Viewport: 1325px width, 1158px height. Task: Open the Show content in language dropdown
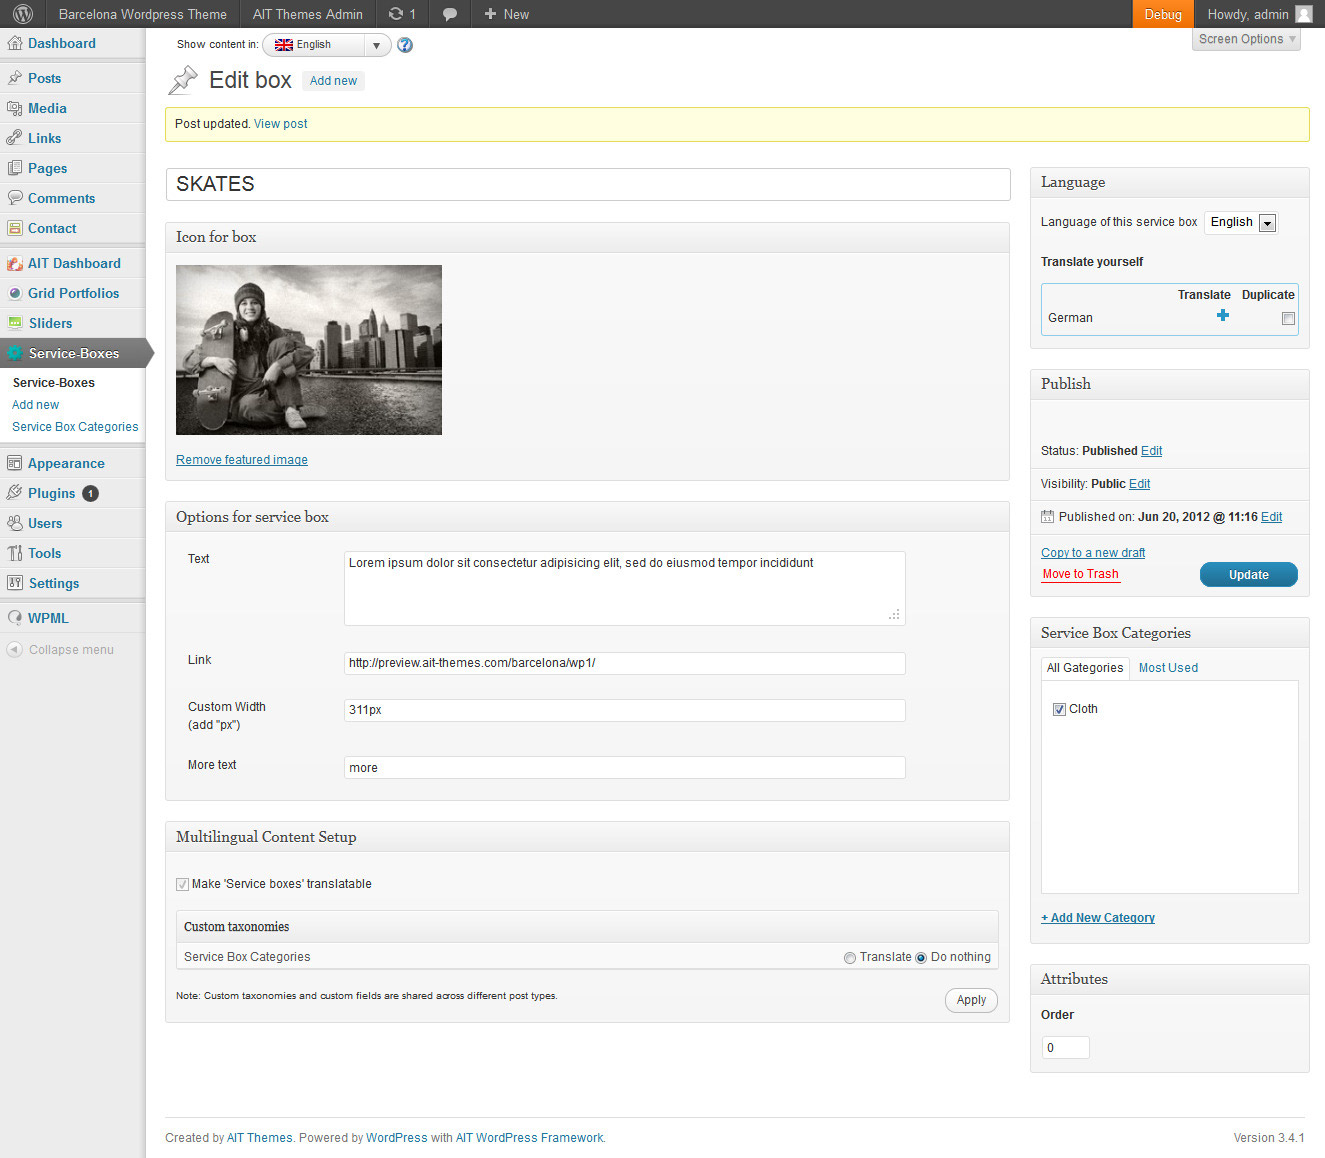pos(327,45)
